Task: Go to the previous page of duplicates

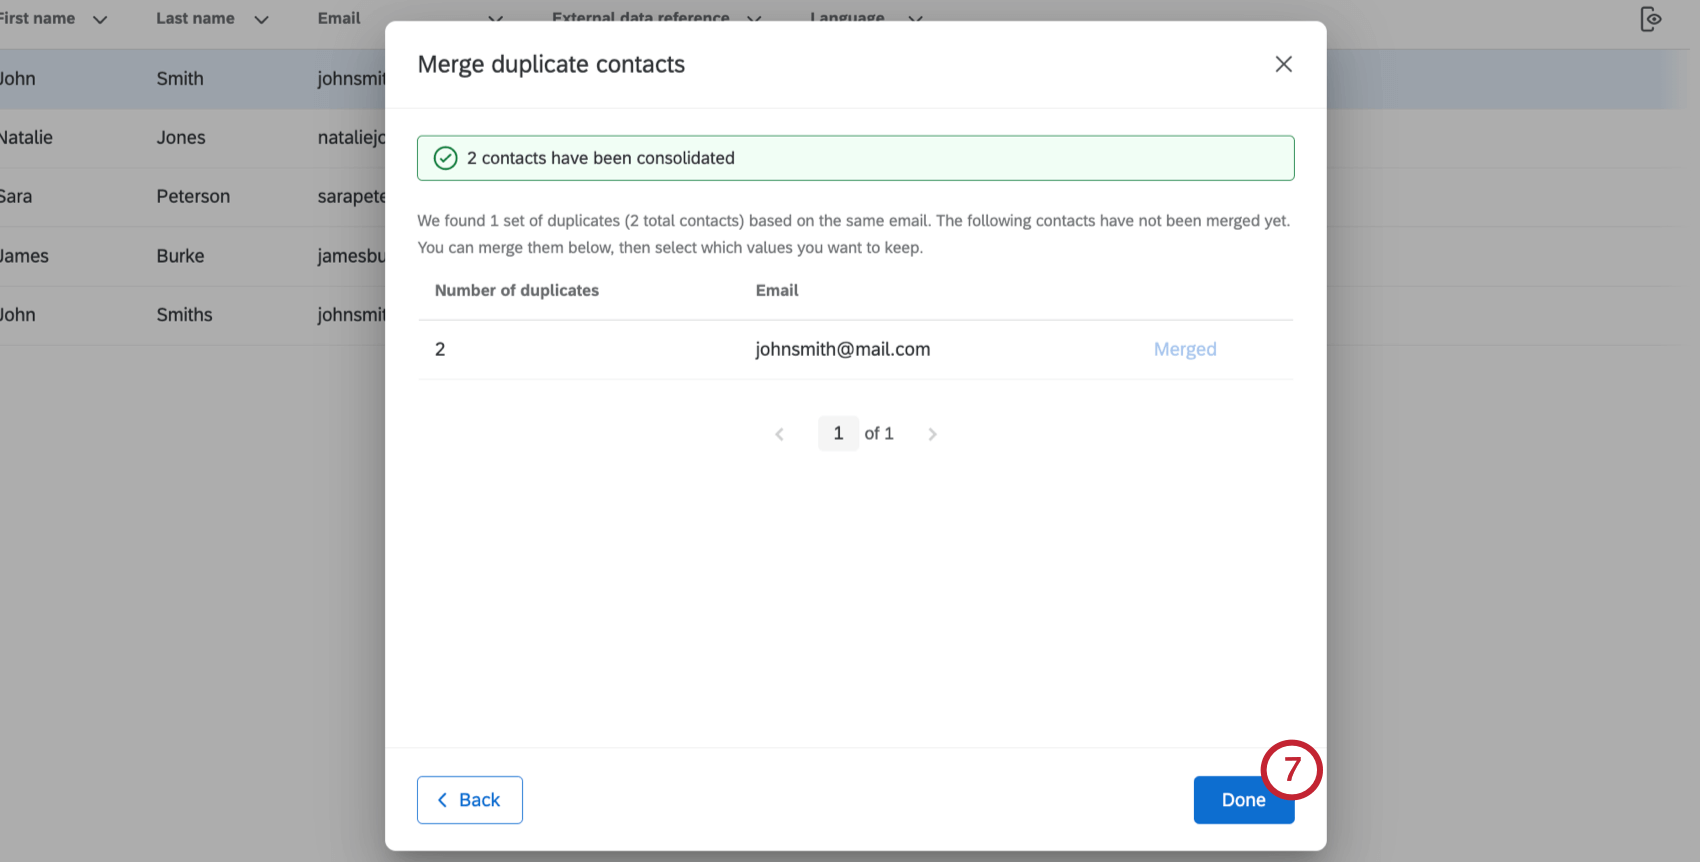Action: click(779, 434)
